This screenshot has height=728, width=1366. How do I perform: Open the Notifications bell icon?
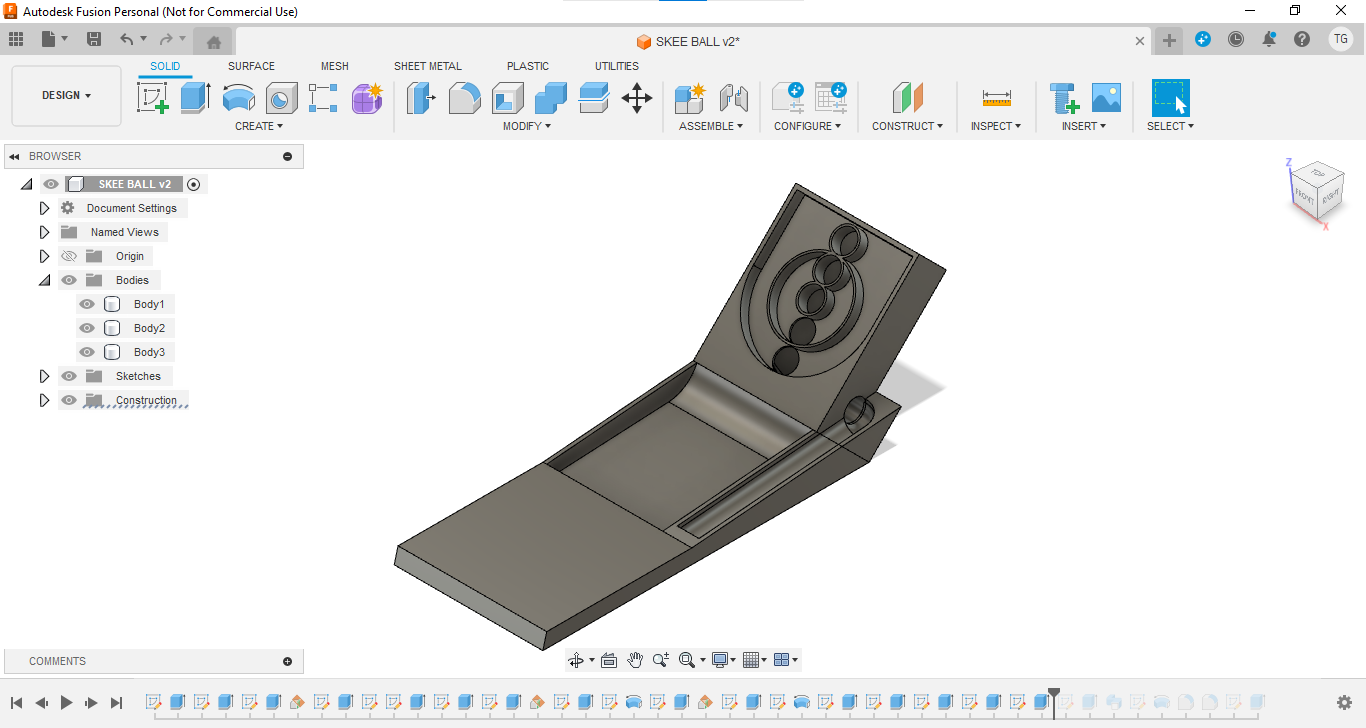[1269, 39]
